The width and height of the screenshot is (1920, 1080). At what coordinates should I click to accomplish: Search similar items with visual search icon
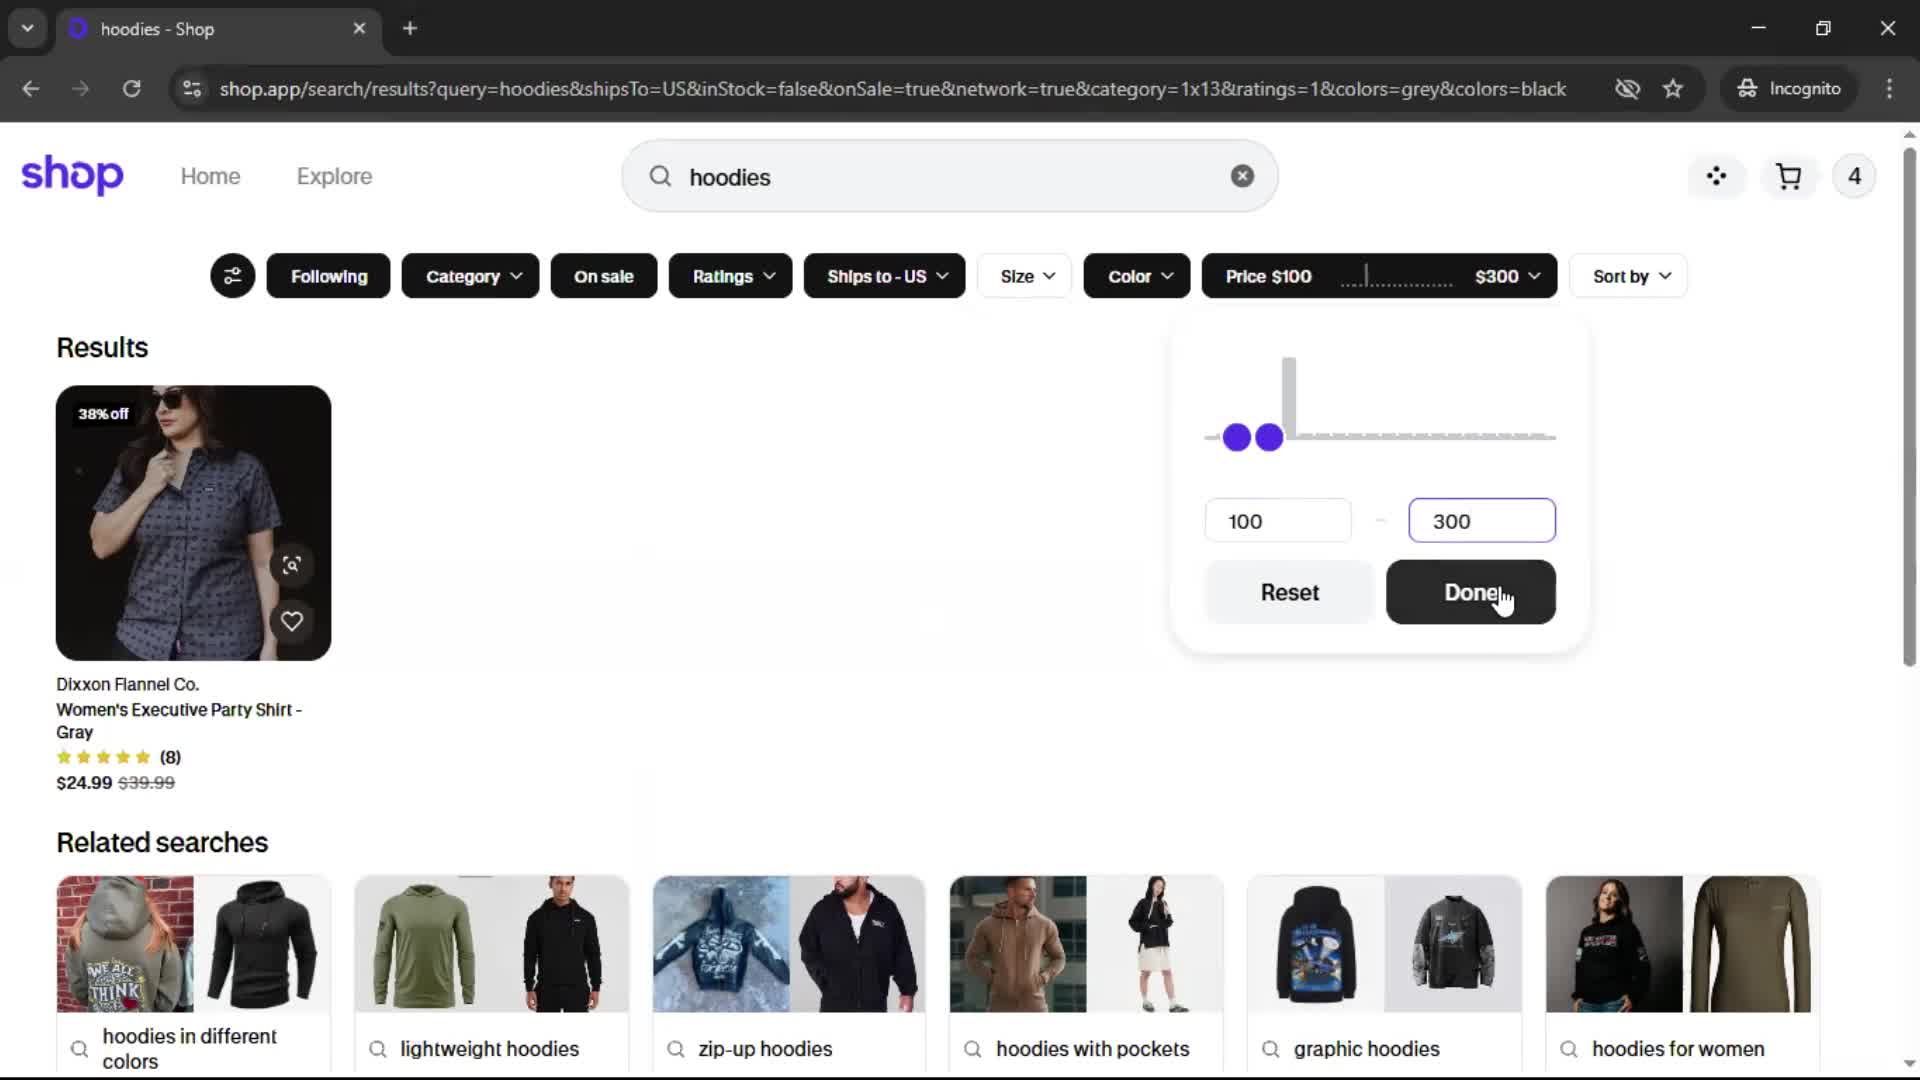point(291,565)
